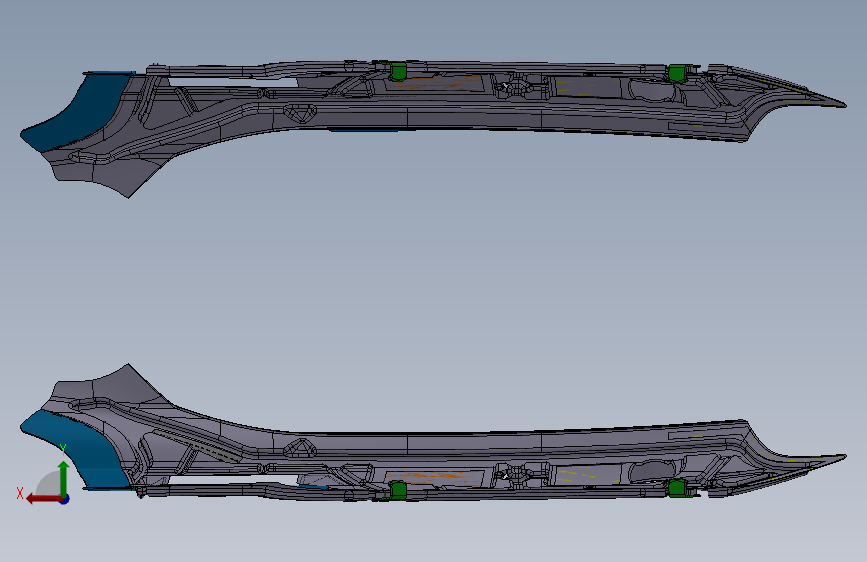Image resolution: width=867 pixels, height=562 pixels.
Task: Select the orange-streaked pocket on the upper part
Action: coord(434,84)
